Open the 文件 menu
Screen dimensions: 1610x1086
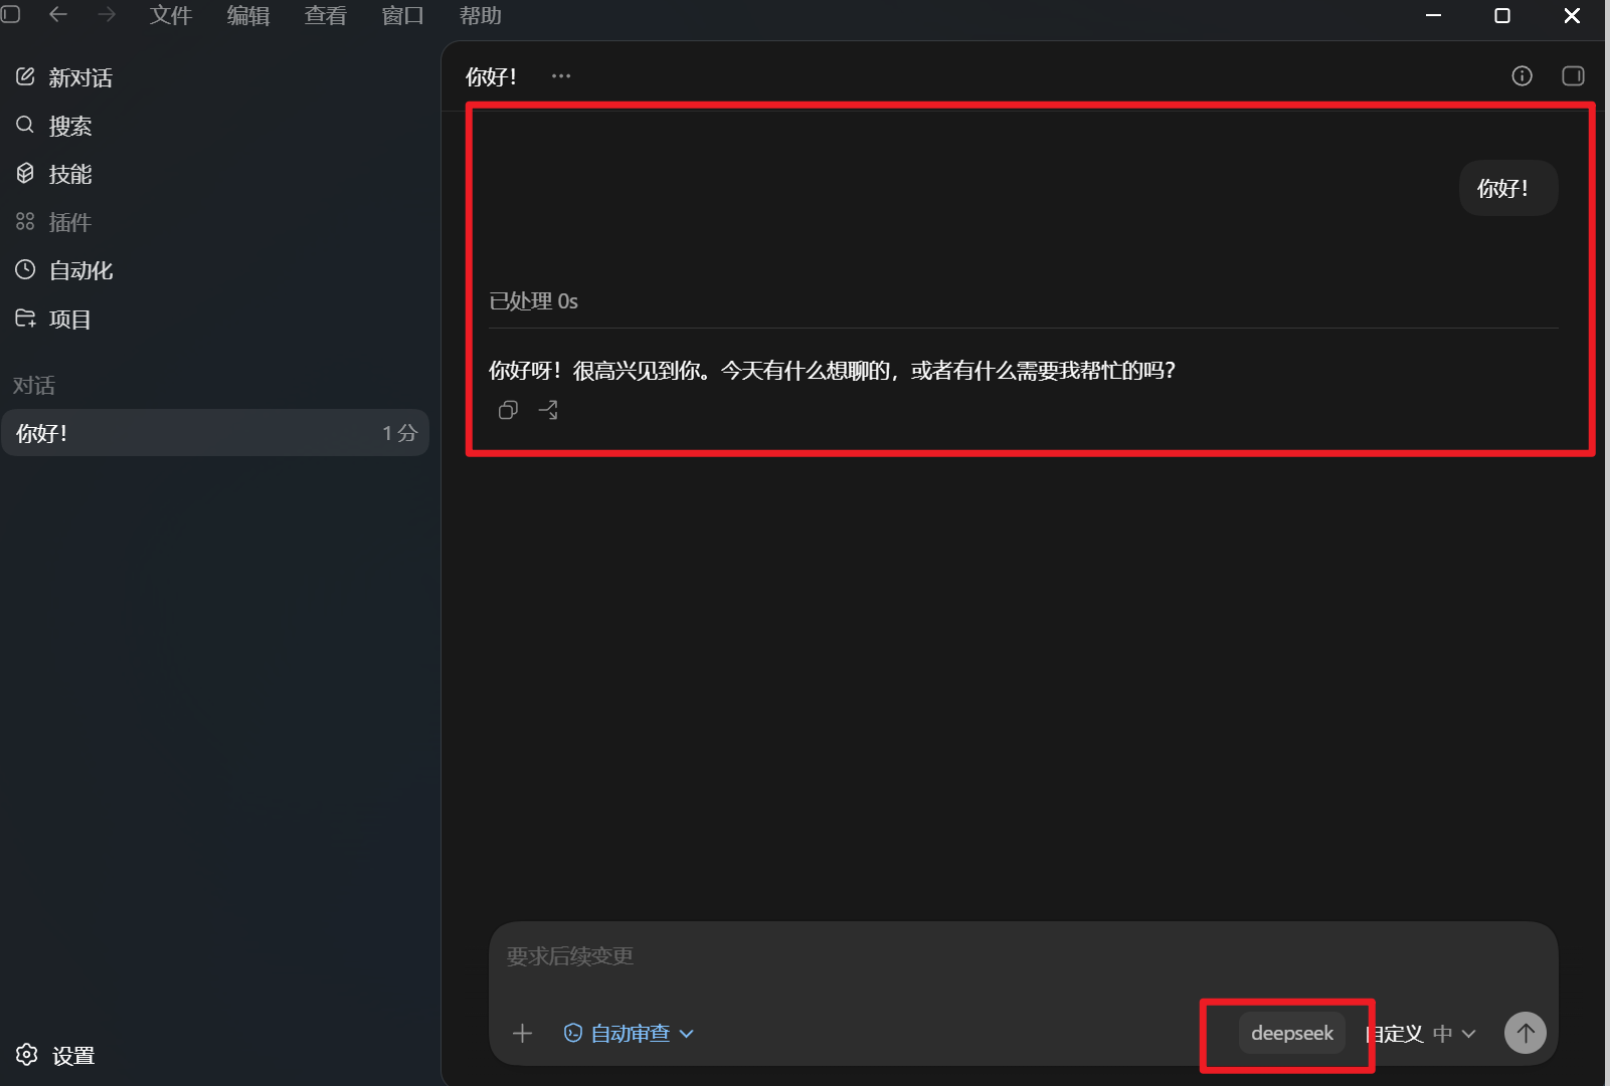170,15
